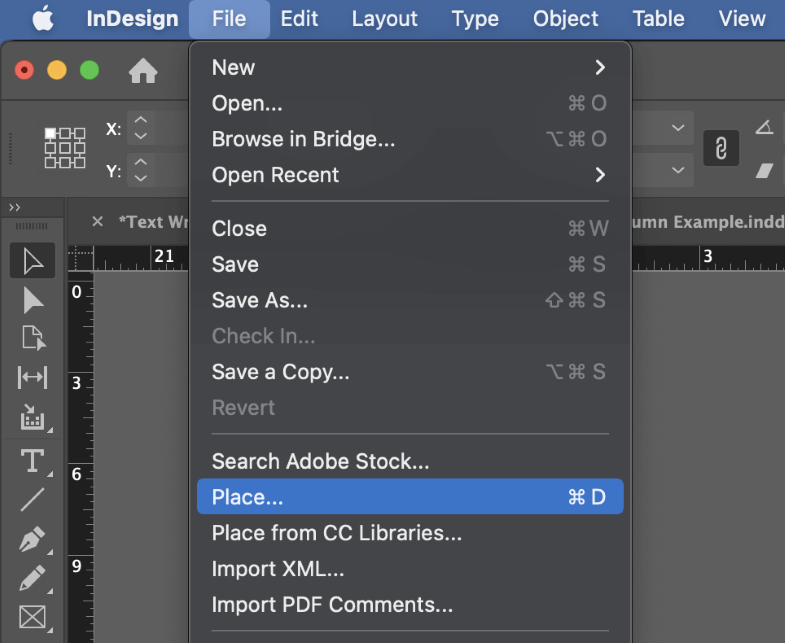Click the Home icon

tap(143, 70)
